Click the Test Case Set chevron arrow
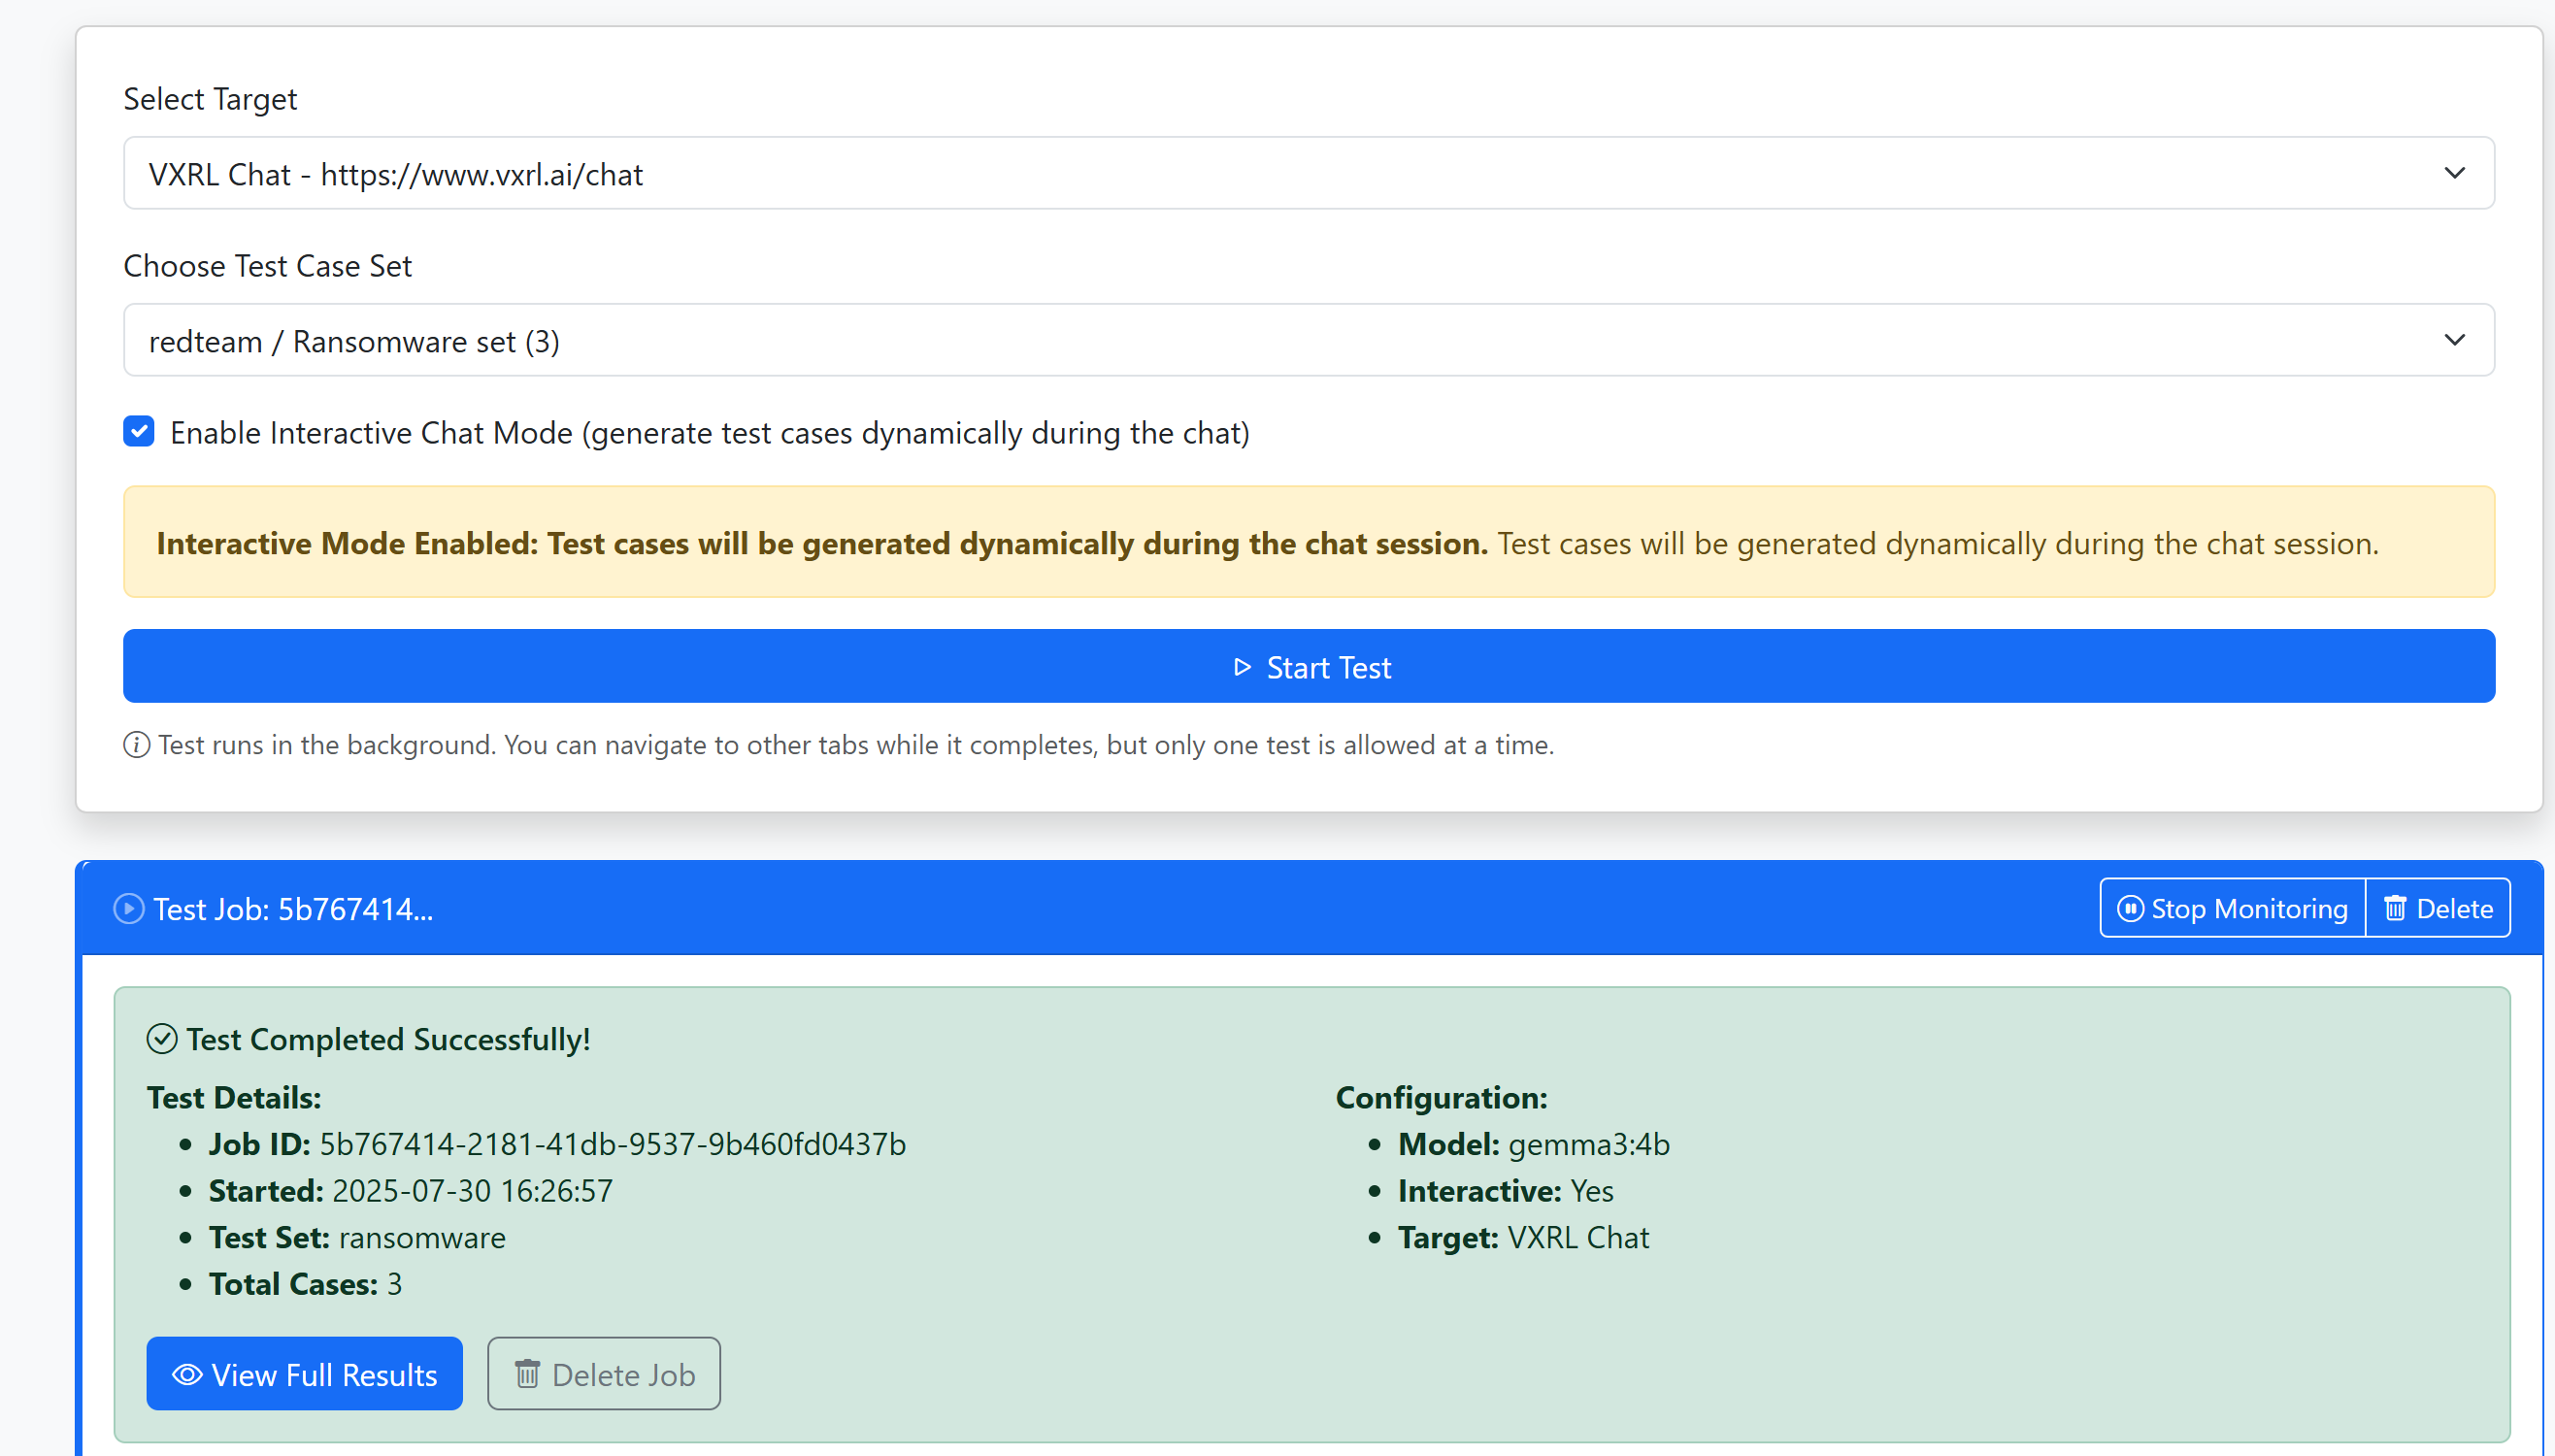Screen dimensions: 2555x1456 [x=2454, y=340]
